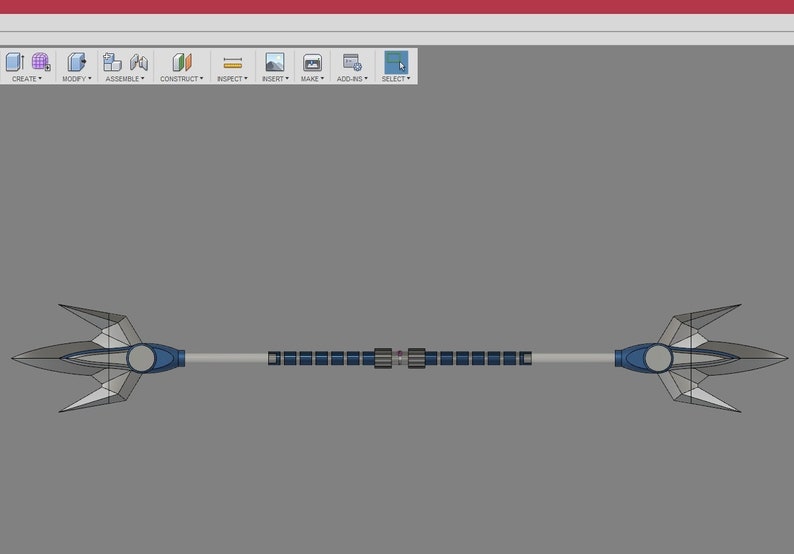Expand the INSPECT dropdown menu

232,79
